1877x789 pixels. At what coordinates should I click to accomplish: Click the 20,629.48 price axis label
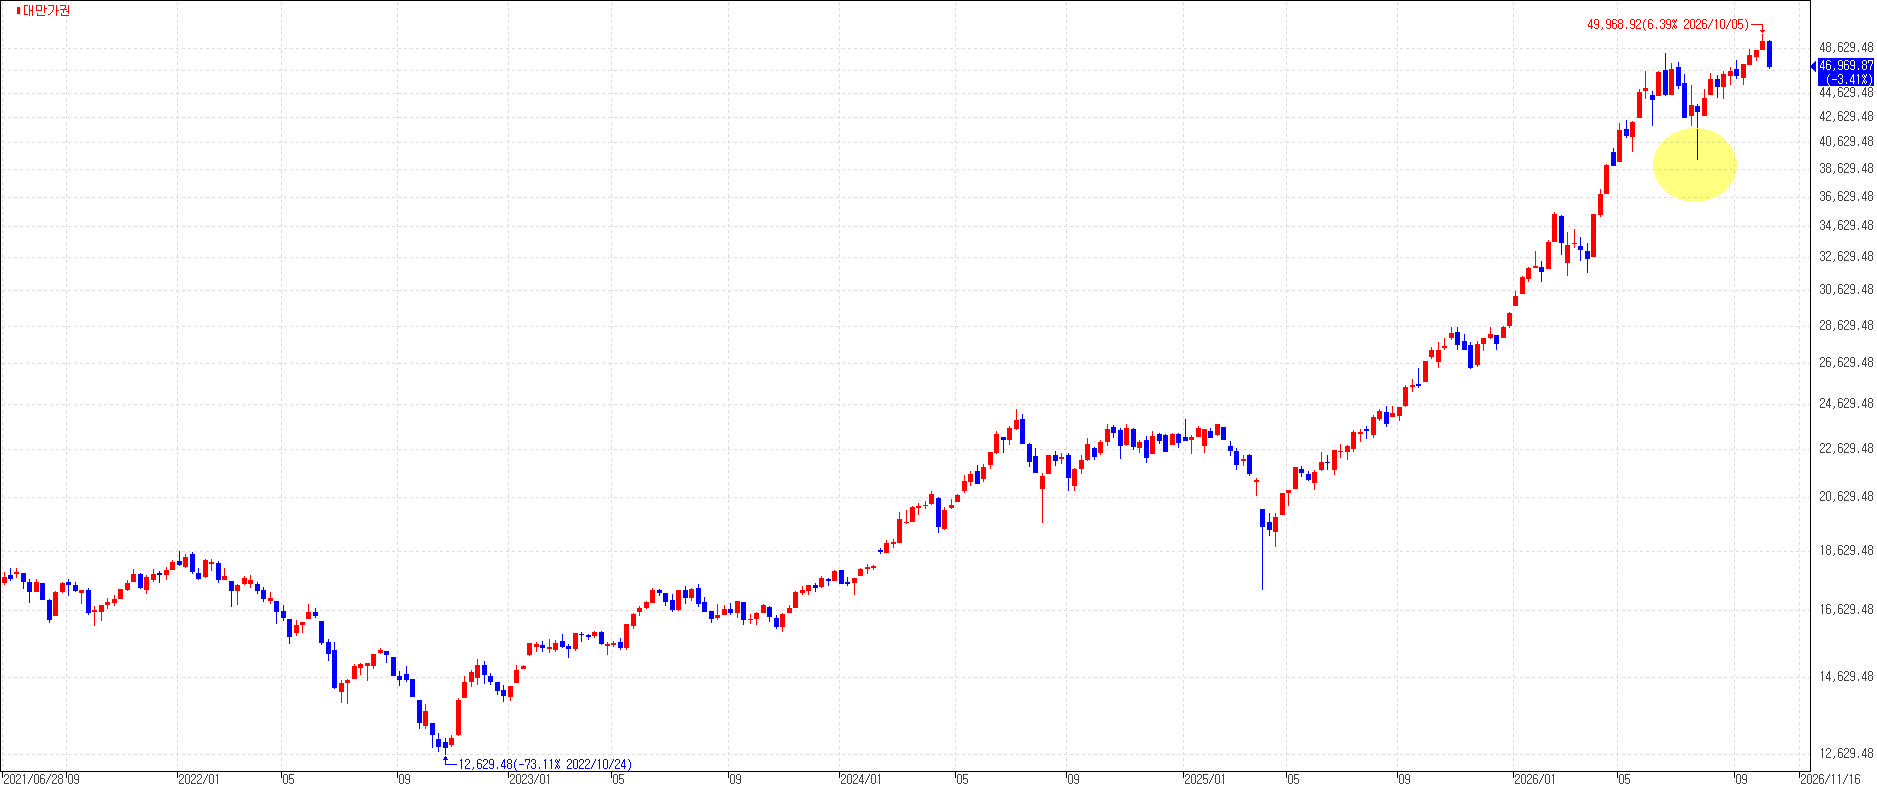tap(1846, 496)
